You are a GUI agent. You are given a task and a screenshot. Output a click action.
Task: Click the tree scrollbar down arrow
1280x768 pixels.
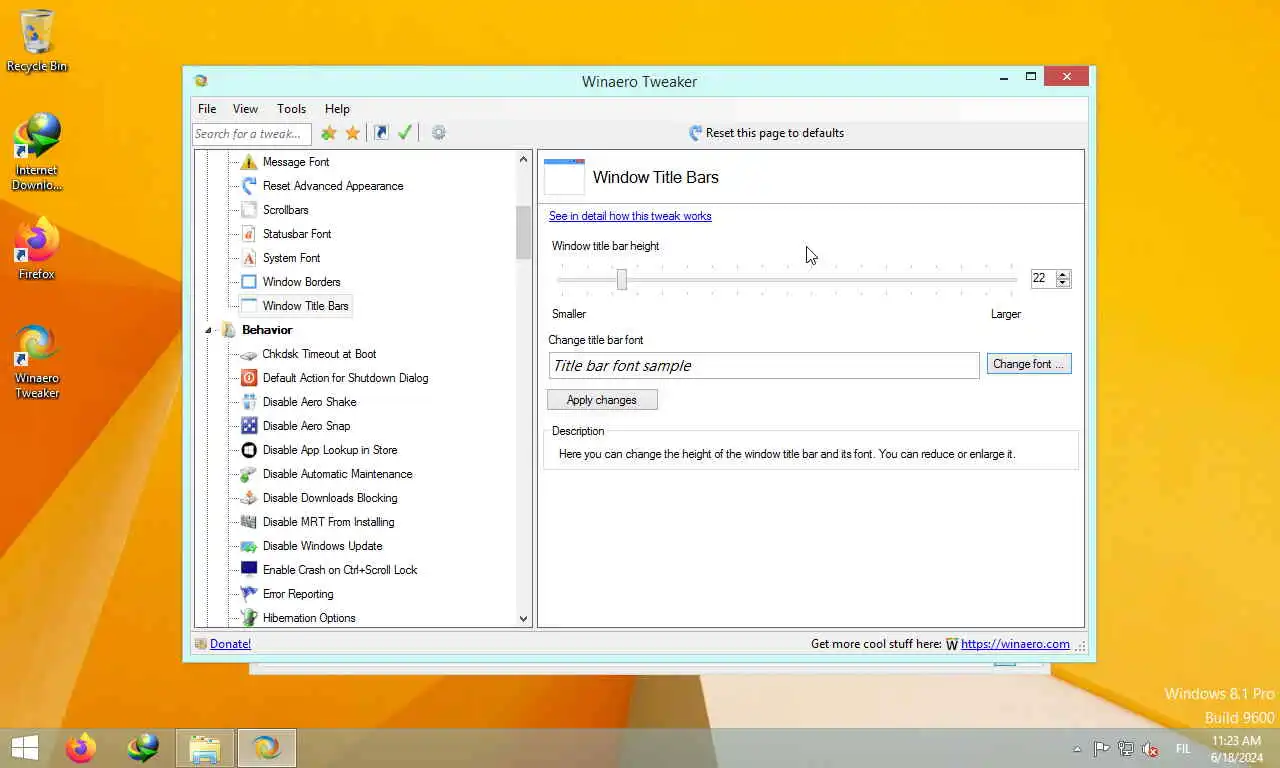[x=523, y=619]
